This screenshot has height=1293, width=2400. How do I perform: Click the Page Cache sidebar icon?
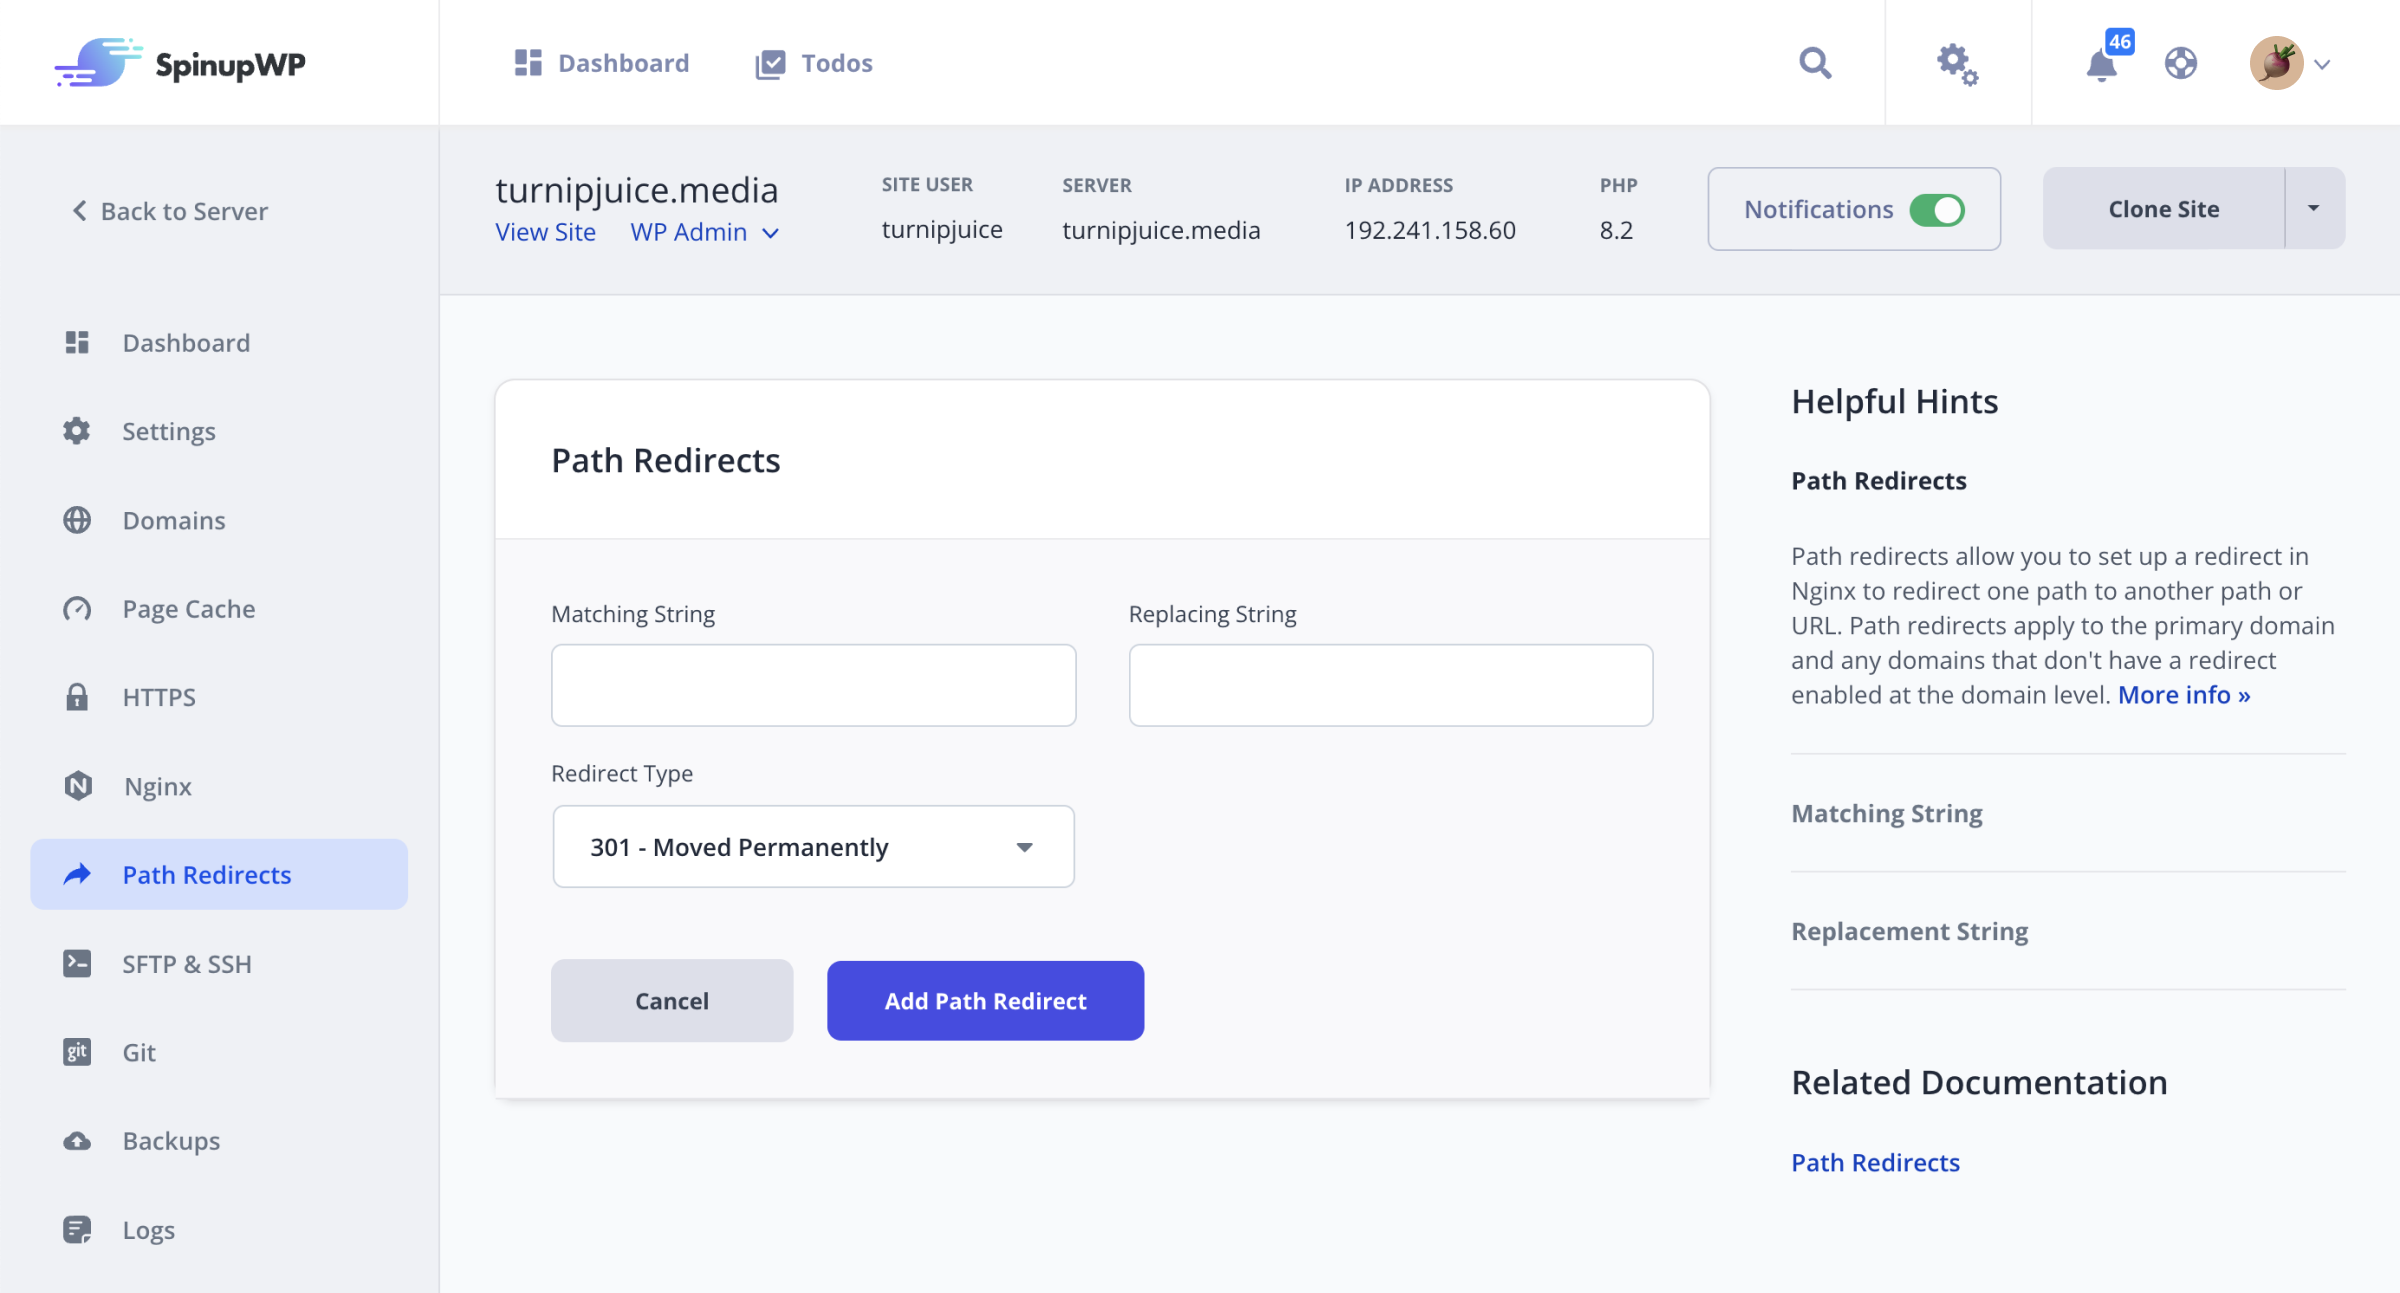[75, 608]
